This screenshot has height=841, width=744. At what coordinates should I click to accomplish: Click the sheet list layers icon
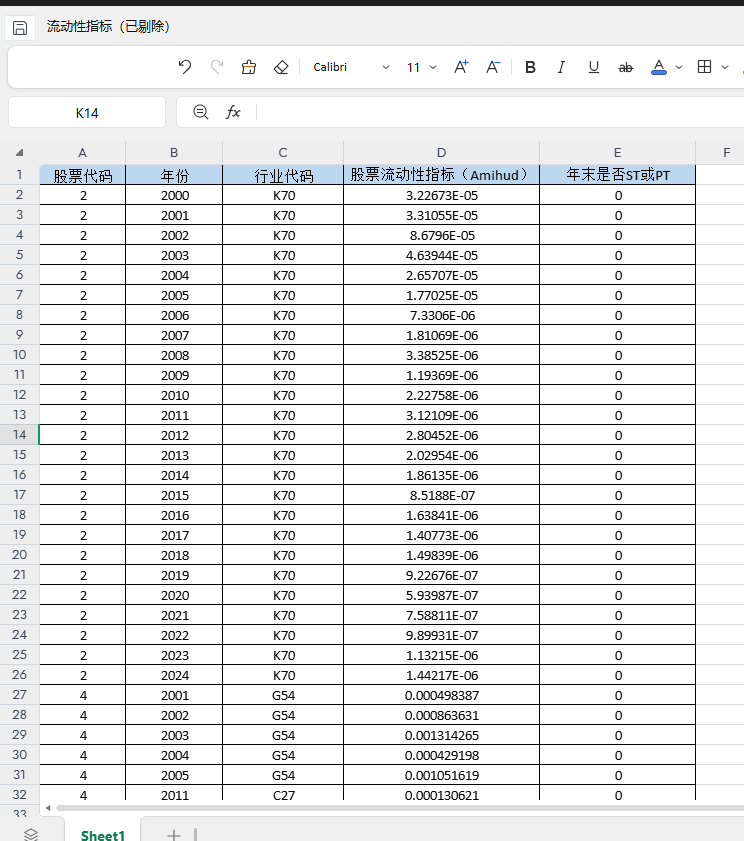(x=31, y=835)
